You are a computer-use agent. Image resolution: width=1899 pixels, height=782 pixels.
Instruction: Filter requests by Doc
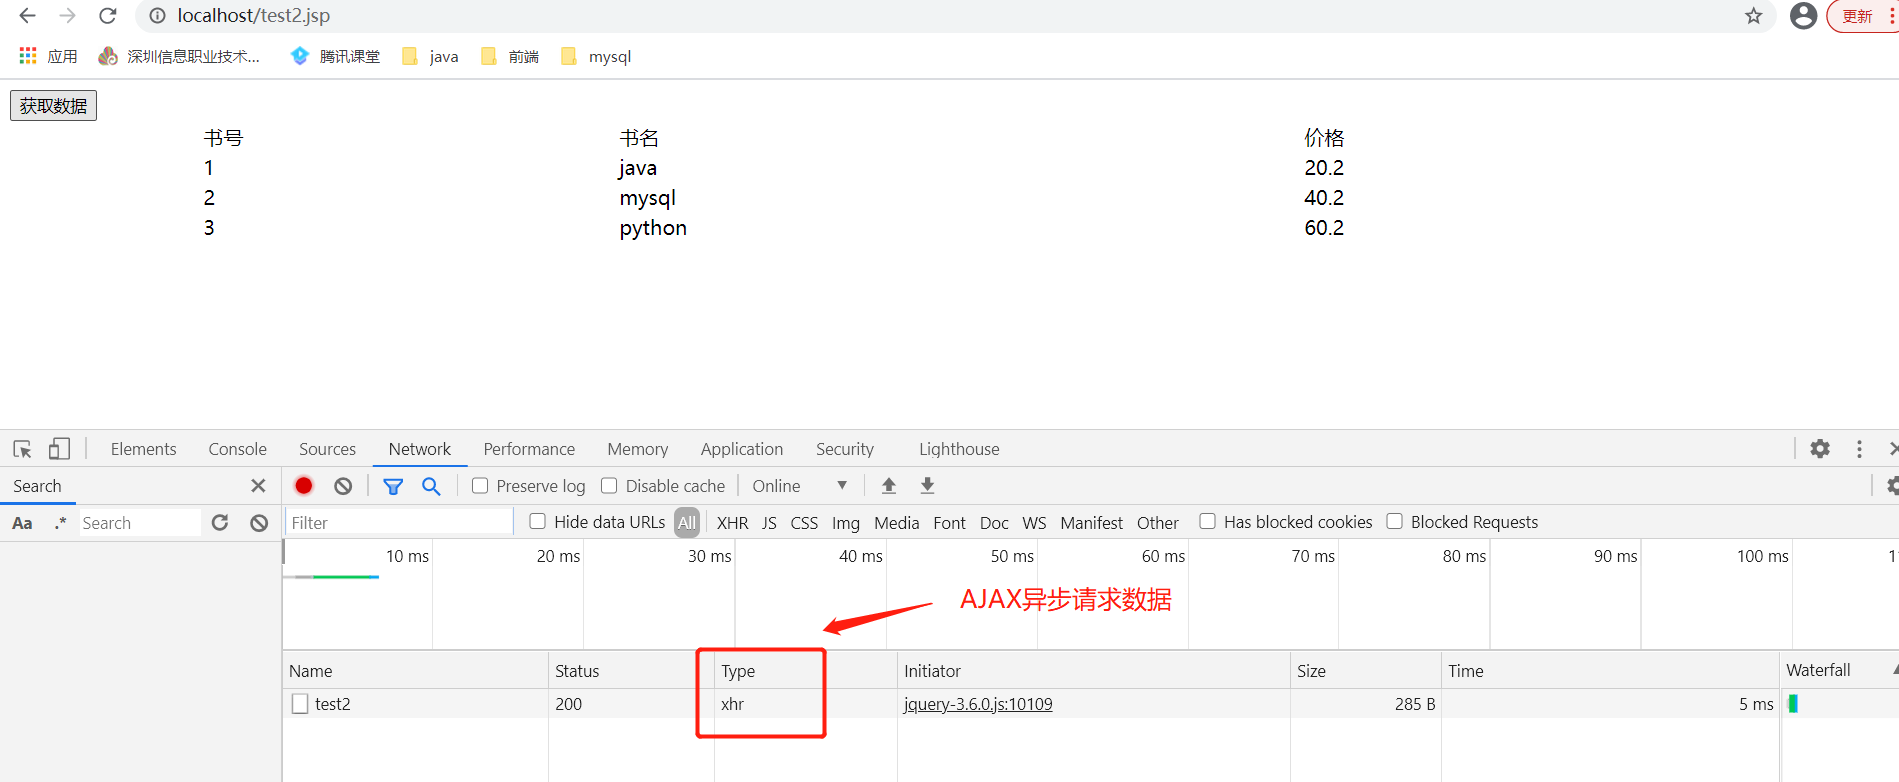tap(994, 523)
